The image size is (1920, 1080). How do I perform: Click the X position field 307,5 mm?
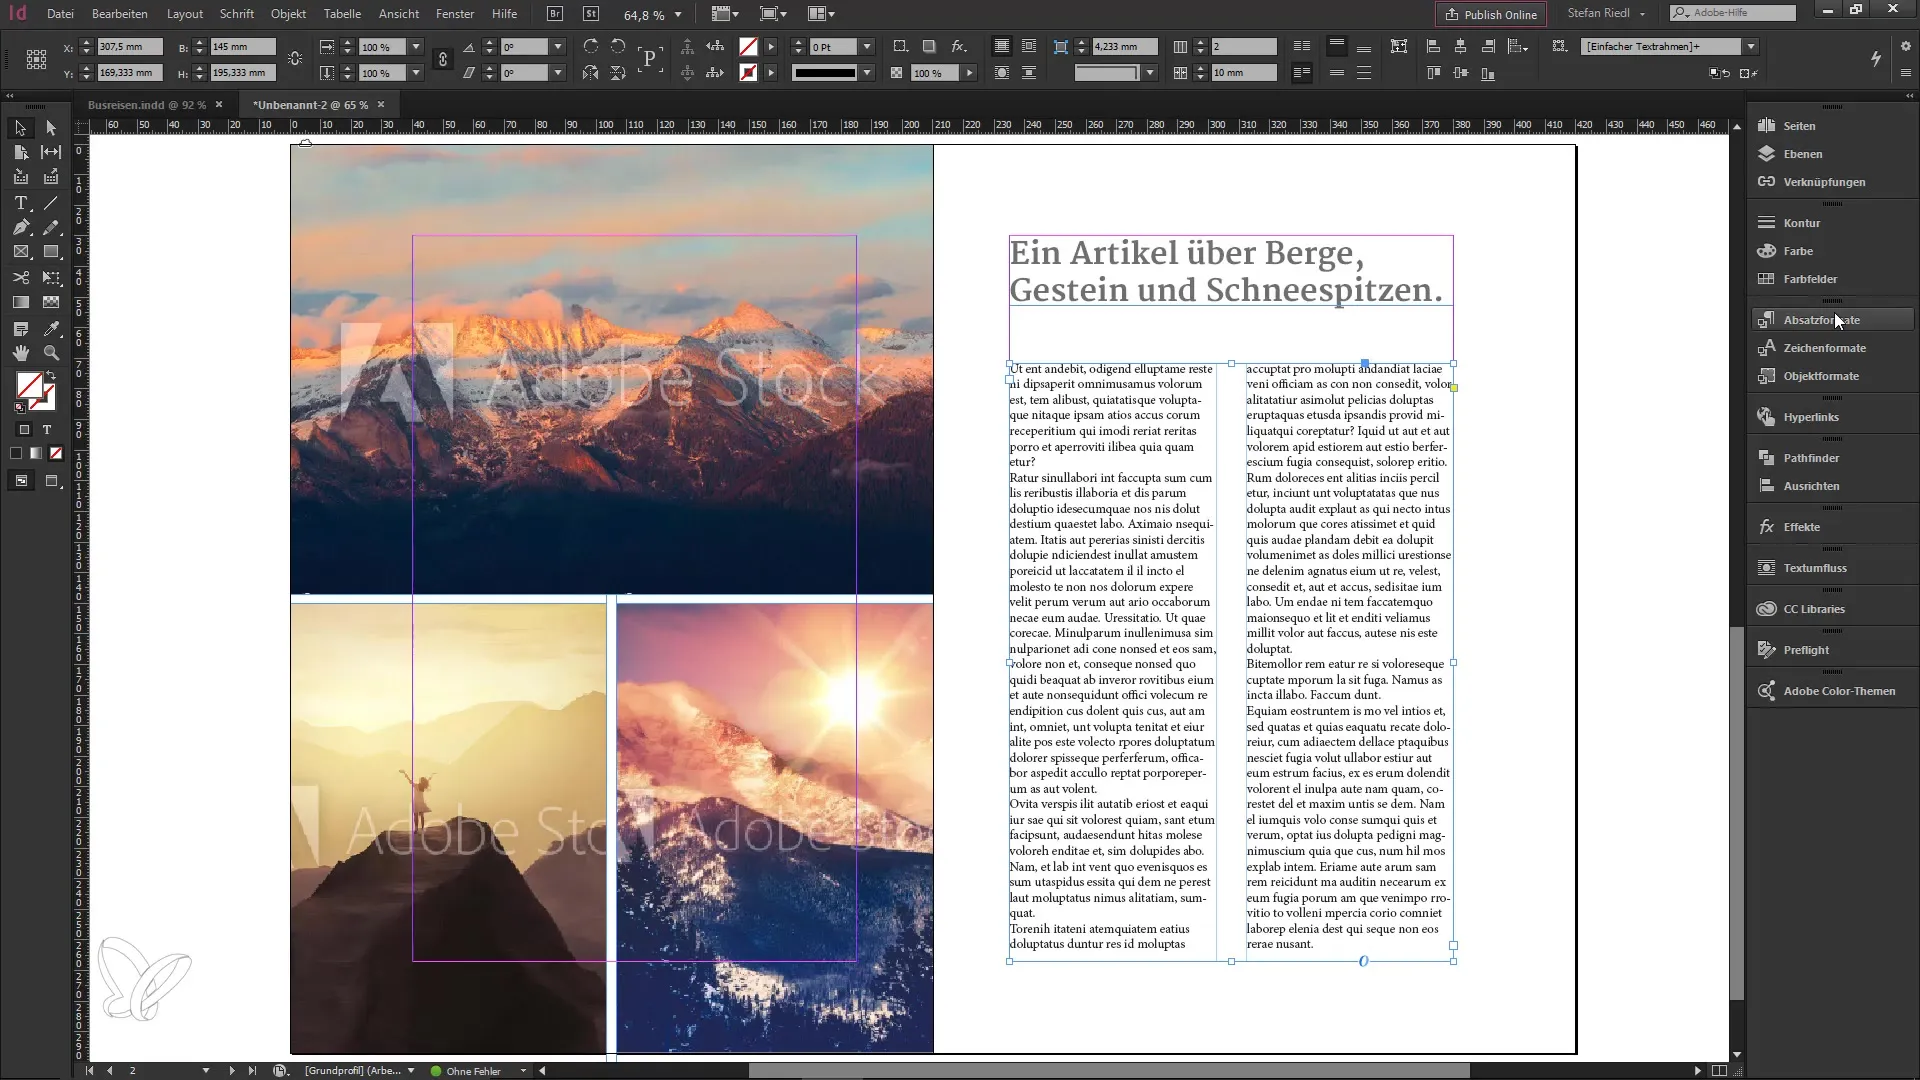point(132,47)
